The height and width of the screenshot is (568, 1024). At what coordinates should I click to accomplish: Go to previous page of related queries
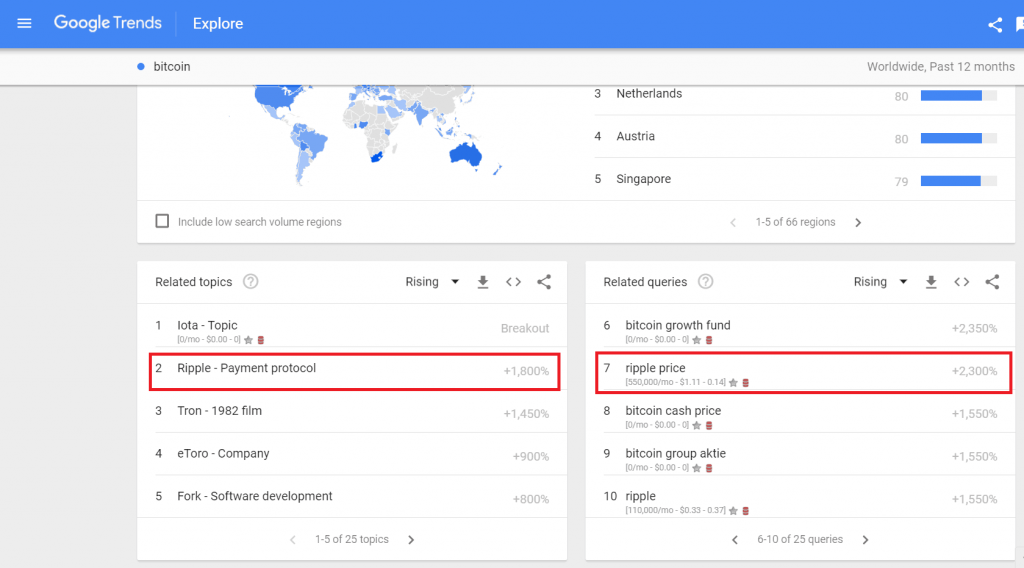[735, 540]
